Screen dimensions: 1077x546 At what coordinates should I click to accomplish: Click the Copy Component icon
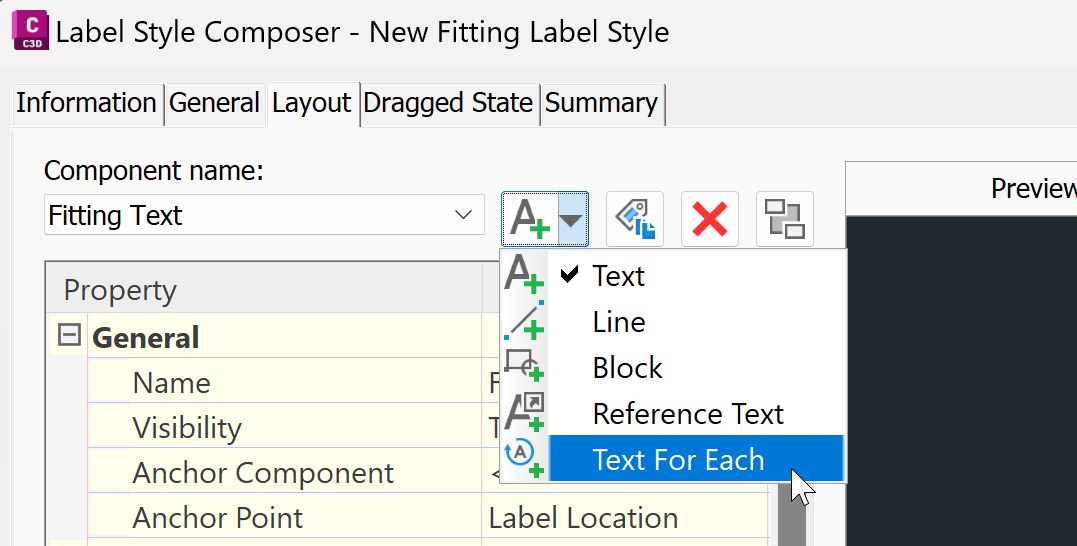tap(634, 218)
